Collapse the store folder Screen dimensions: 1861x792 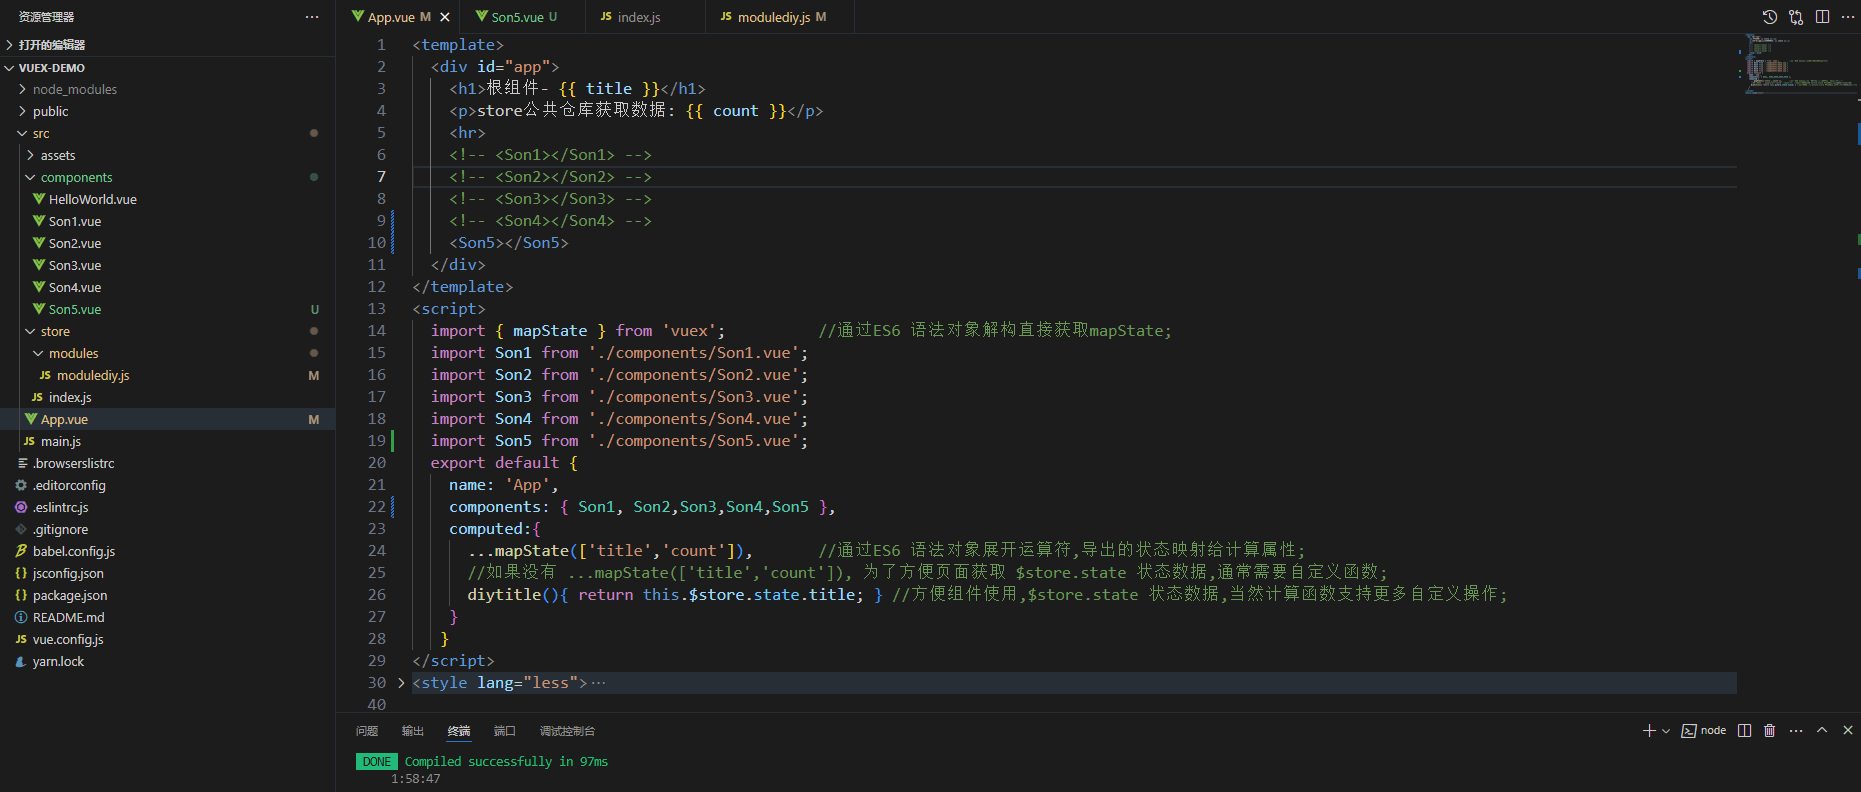click(x=167, y=331)
